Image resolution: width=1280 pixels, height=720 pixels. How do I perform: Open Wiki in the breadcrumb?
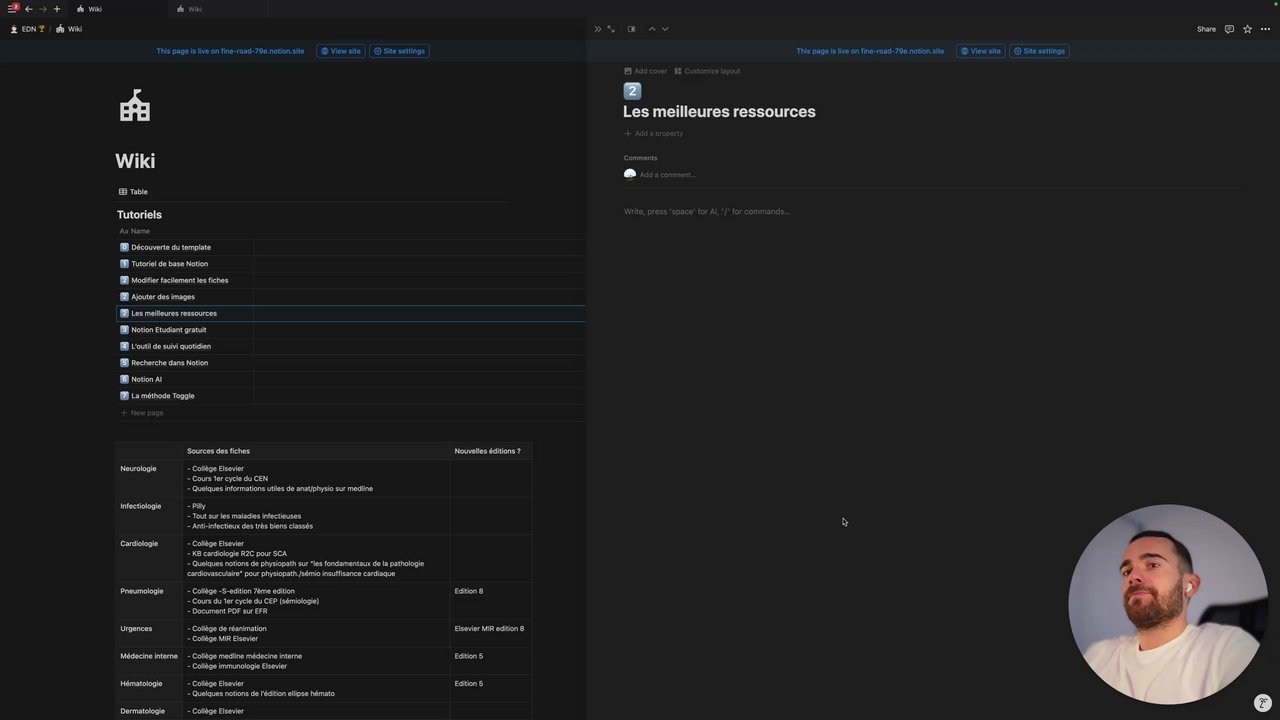[x=69, y=29]
